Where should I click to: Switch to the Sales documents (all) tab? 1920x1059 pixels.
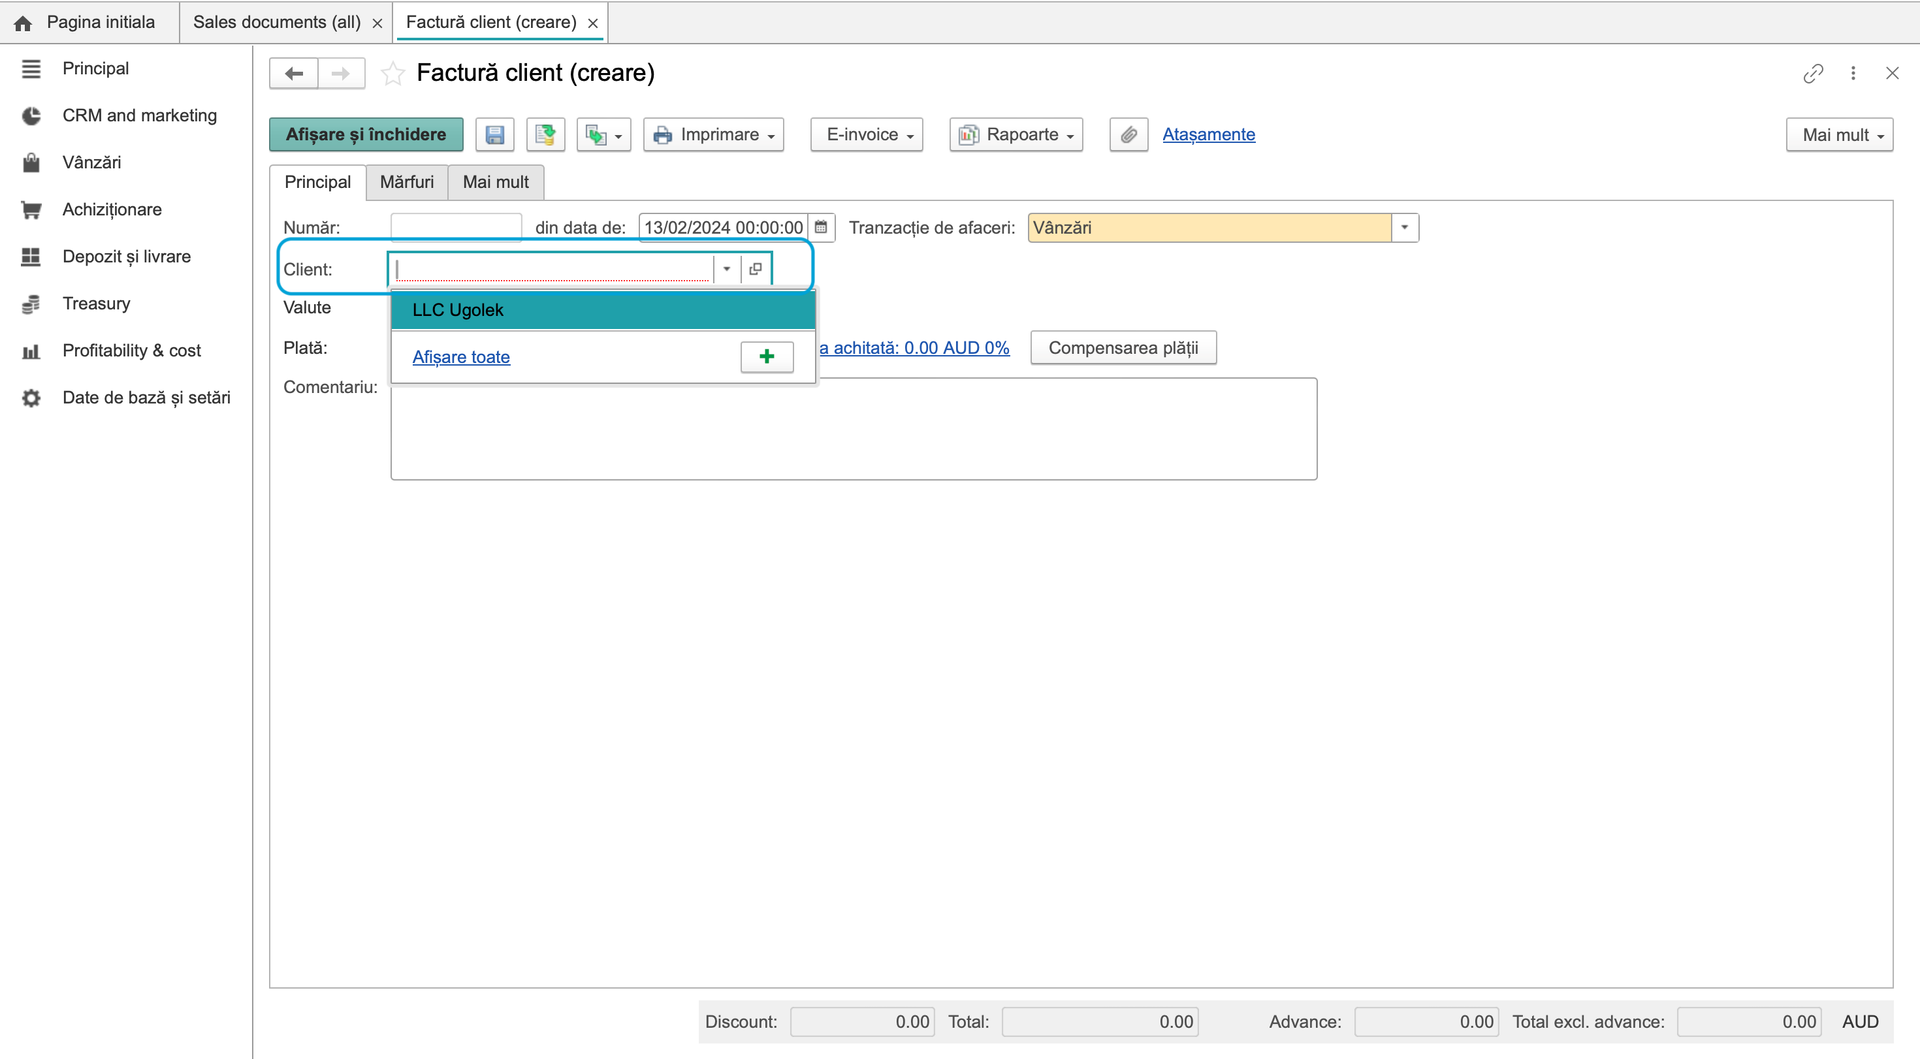tap(277, 22)
